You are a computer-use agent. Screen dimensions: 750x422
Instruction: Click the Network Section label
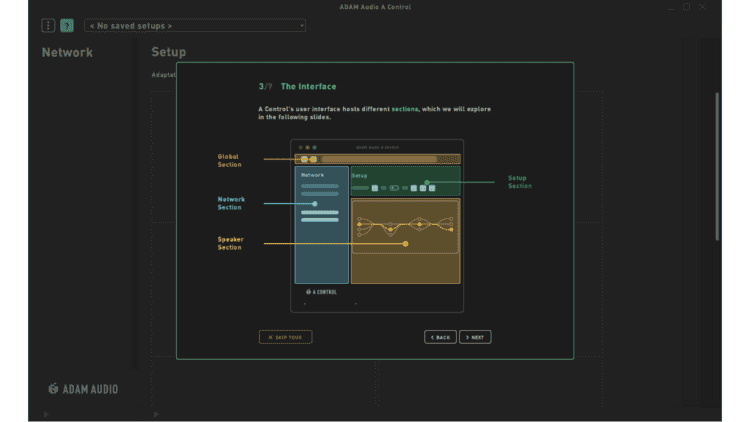(x=231, y=203)
